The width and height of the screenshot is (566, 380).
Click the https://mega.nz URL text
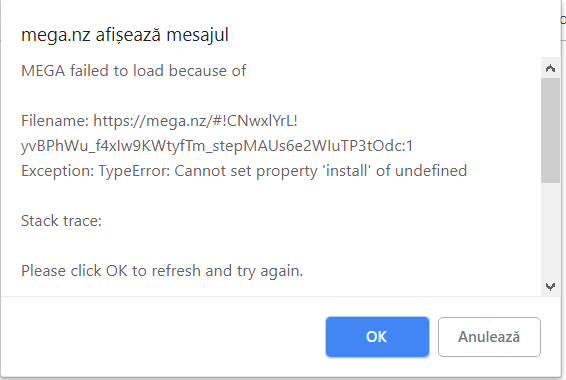pos(195,121)
